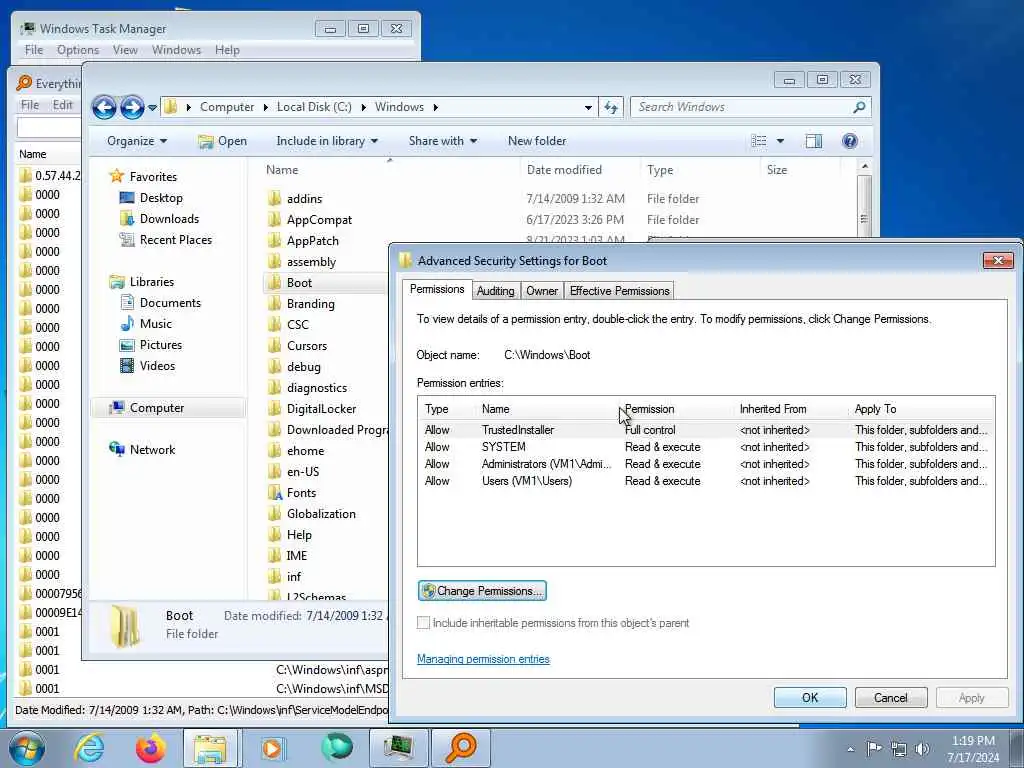Click the Explorer Back navigation arrow
This screenshot has width=1024, height=768.
click(x=104, y=107)
